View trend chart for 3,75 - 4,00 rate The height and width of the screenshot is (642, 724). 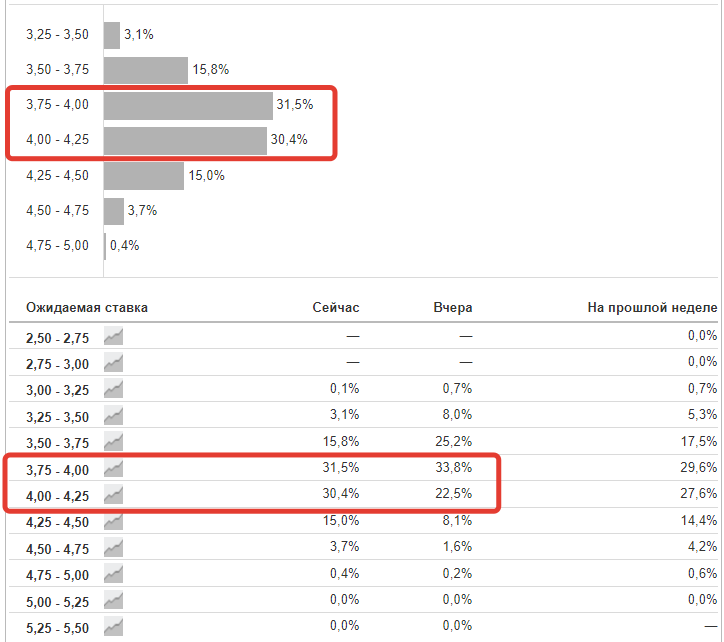(113, 467)
